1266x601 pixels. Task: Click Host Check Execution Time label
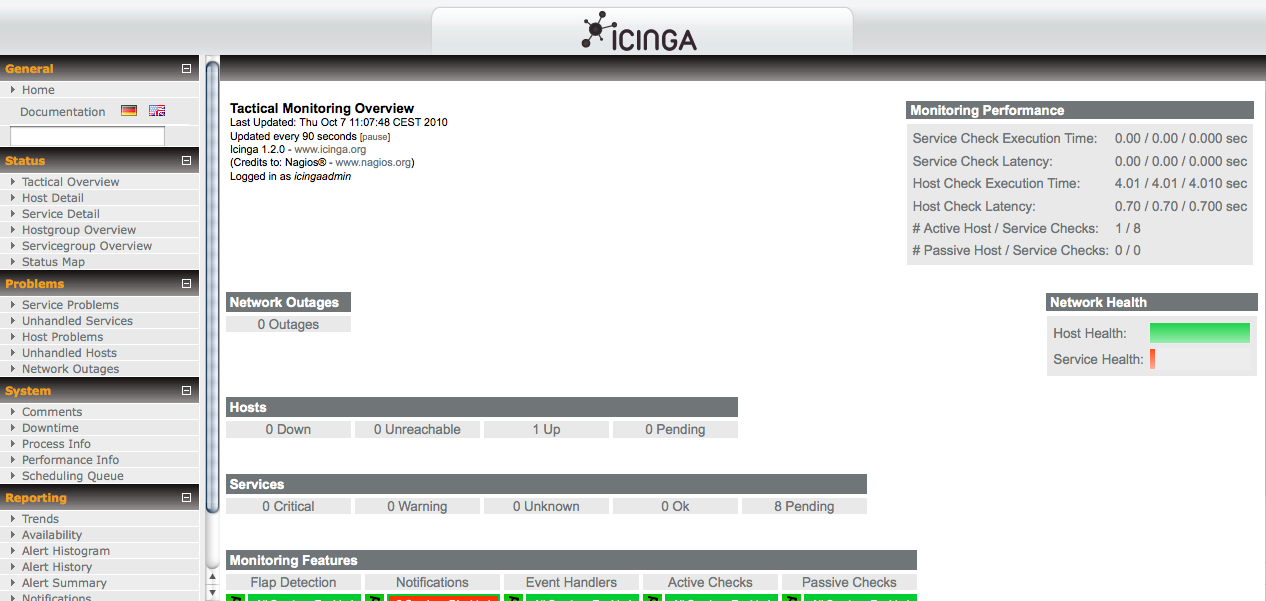[996, 184]
